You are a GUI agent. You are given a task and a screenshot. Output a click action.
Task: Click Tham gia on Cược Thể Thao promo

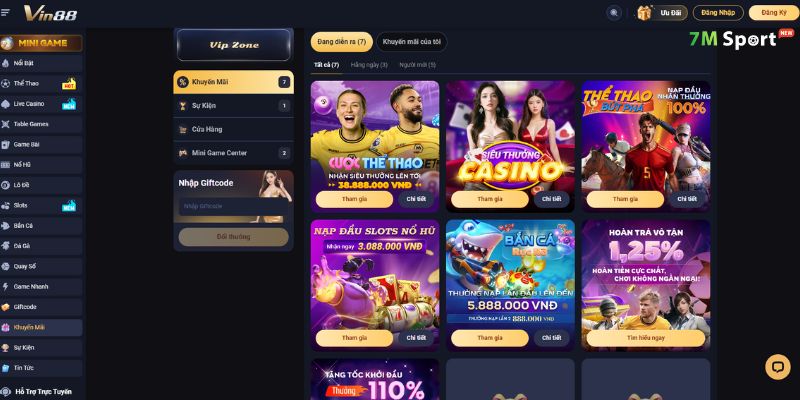[354, 199]
